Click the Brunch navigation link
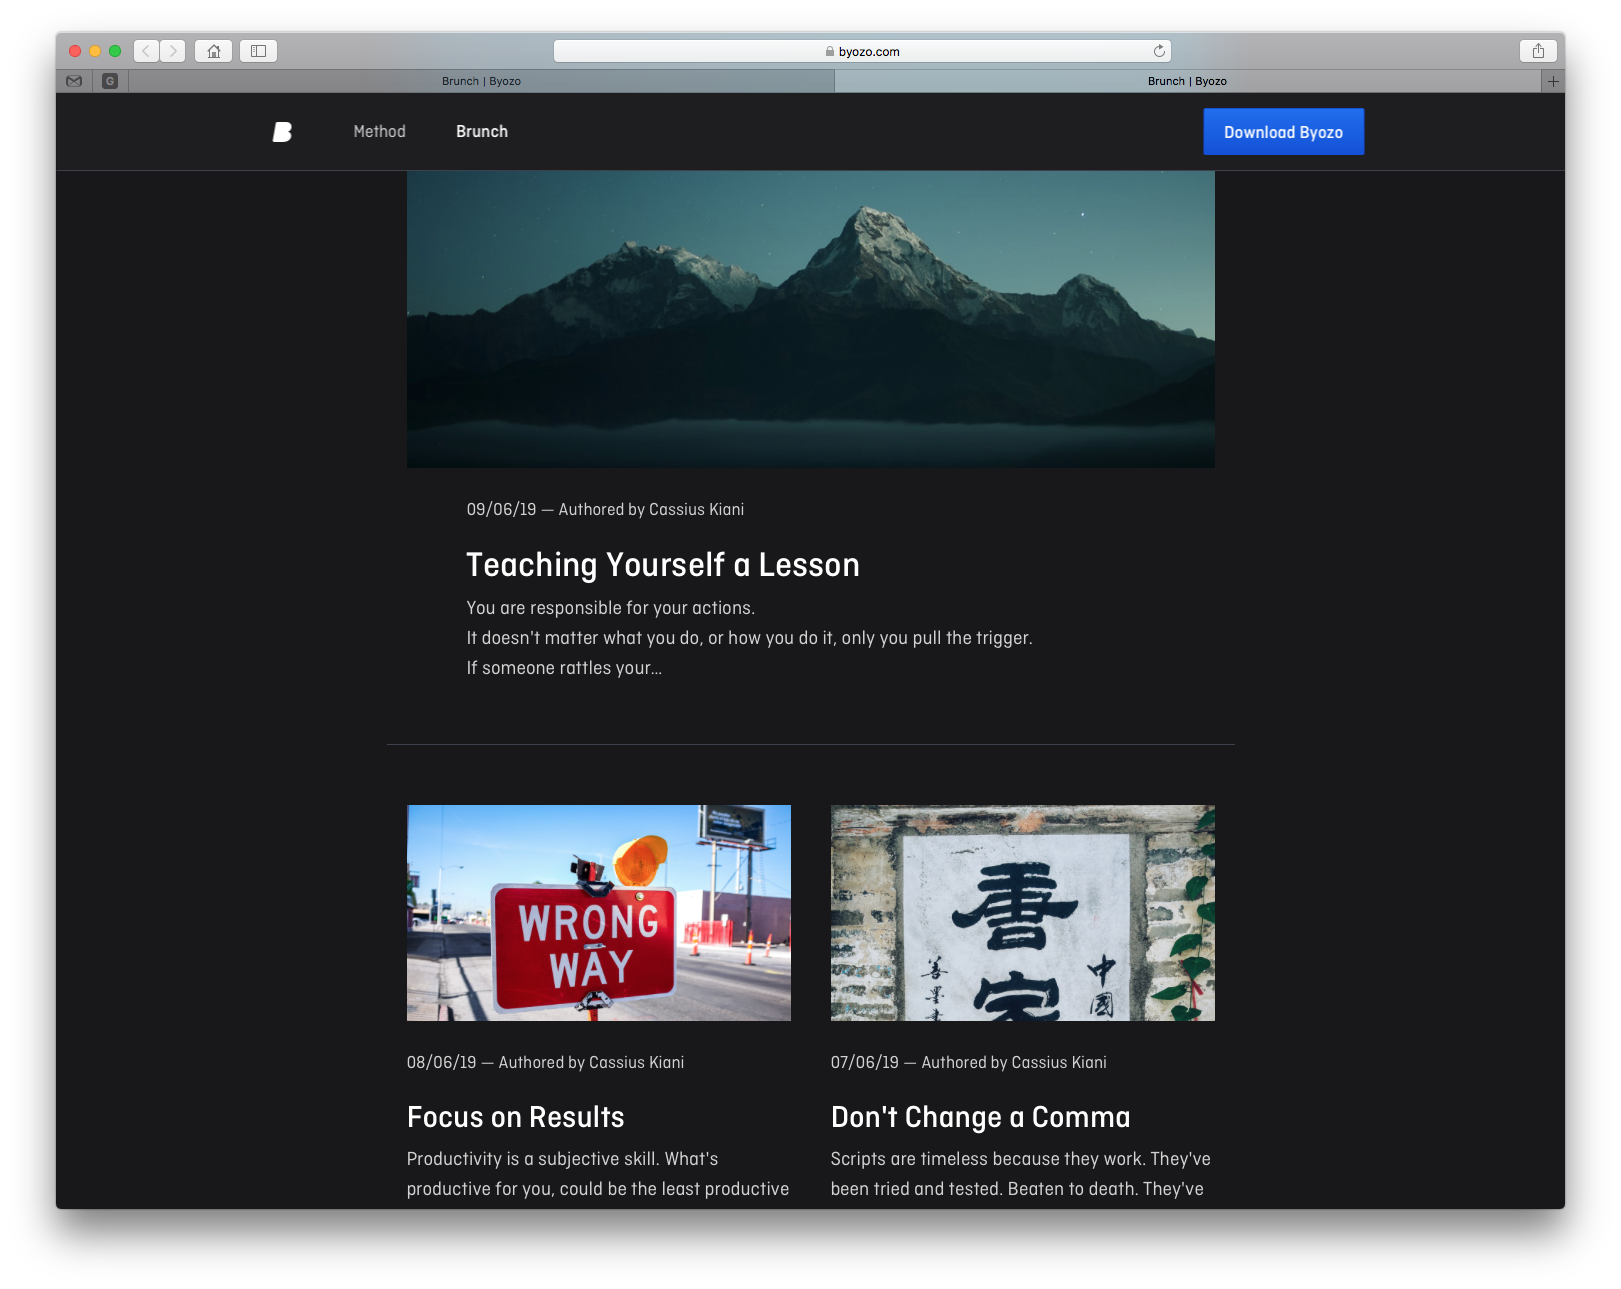The height and width of the screenshot is (1289, 1621). coord(482,132)
